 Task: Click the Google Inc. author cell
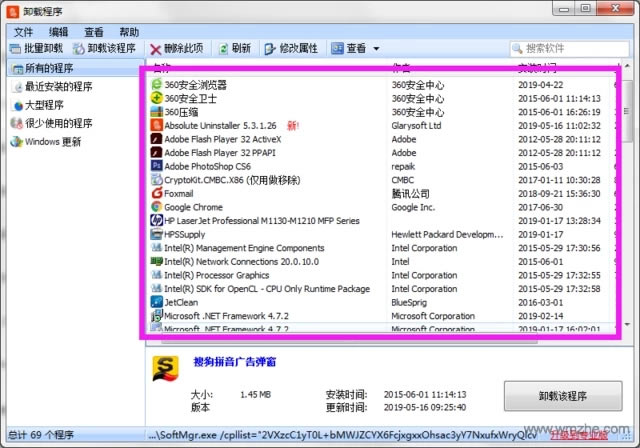tap(413, 207)
